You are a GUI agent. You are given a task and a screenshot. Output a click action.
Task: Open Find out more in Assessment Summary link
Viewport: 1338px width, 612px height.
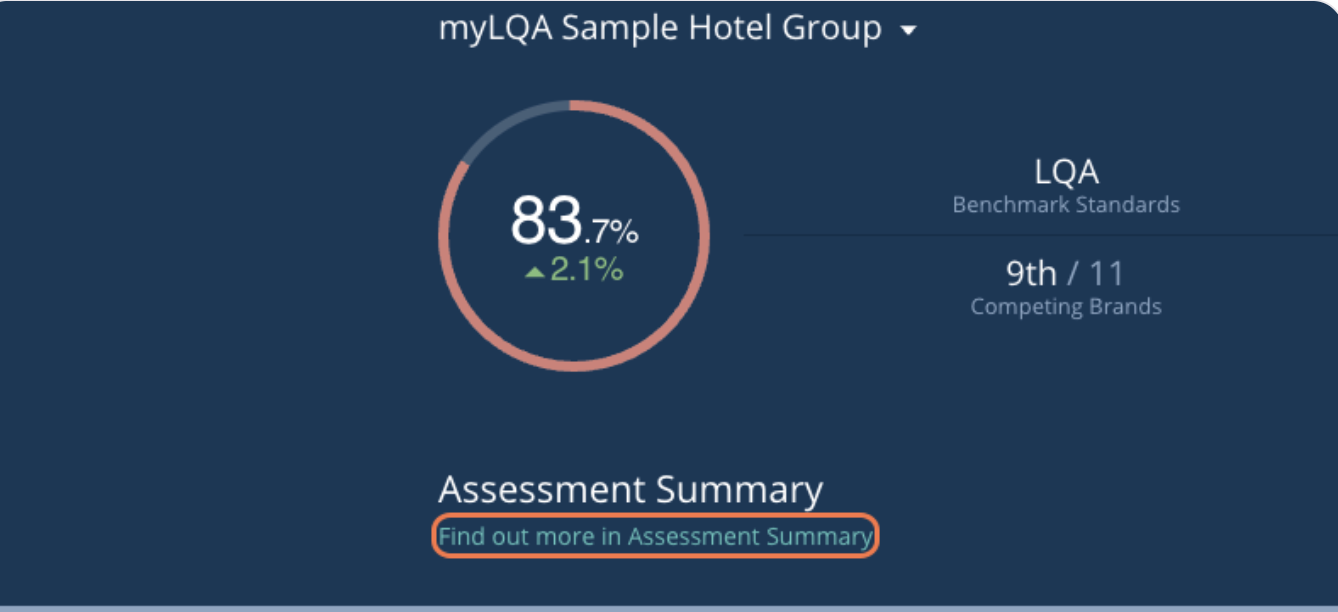[x=655, y=536]
